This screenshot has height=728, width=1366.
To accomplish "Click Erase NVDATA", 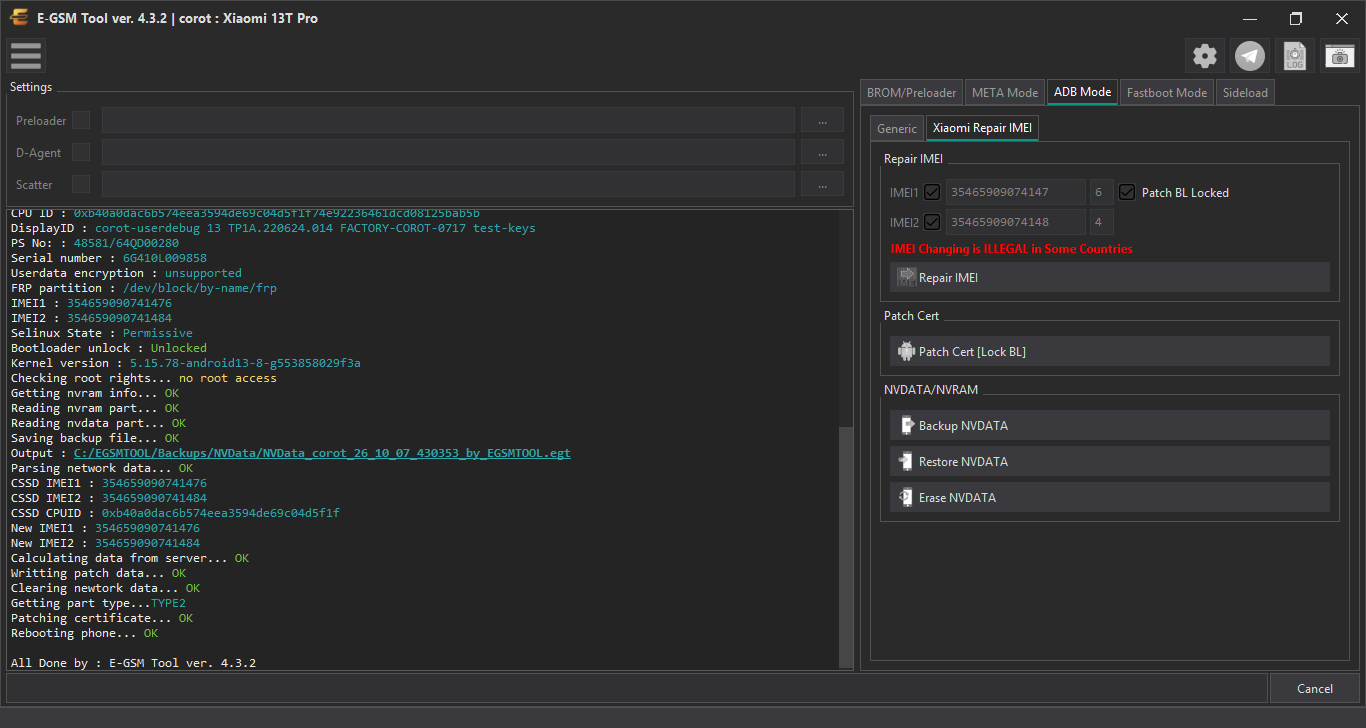I will click(x=1110, y=498).
